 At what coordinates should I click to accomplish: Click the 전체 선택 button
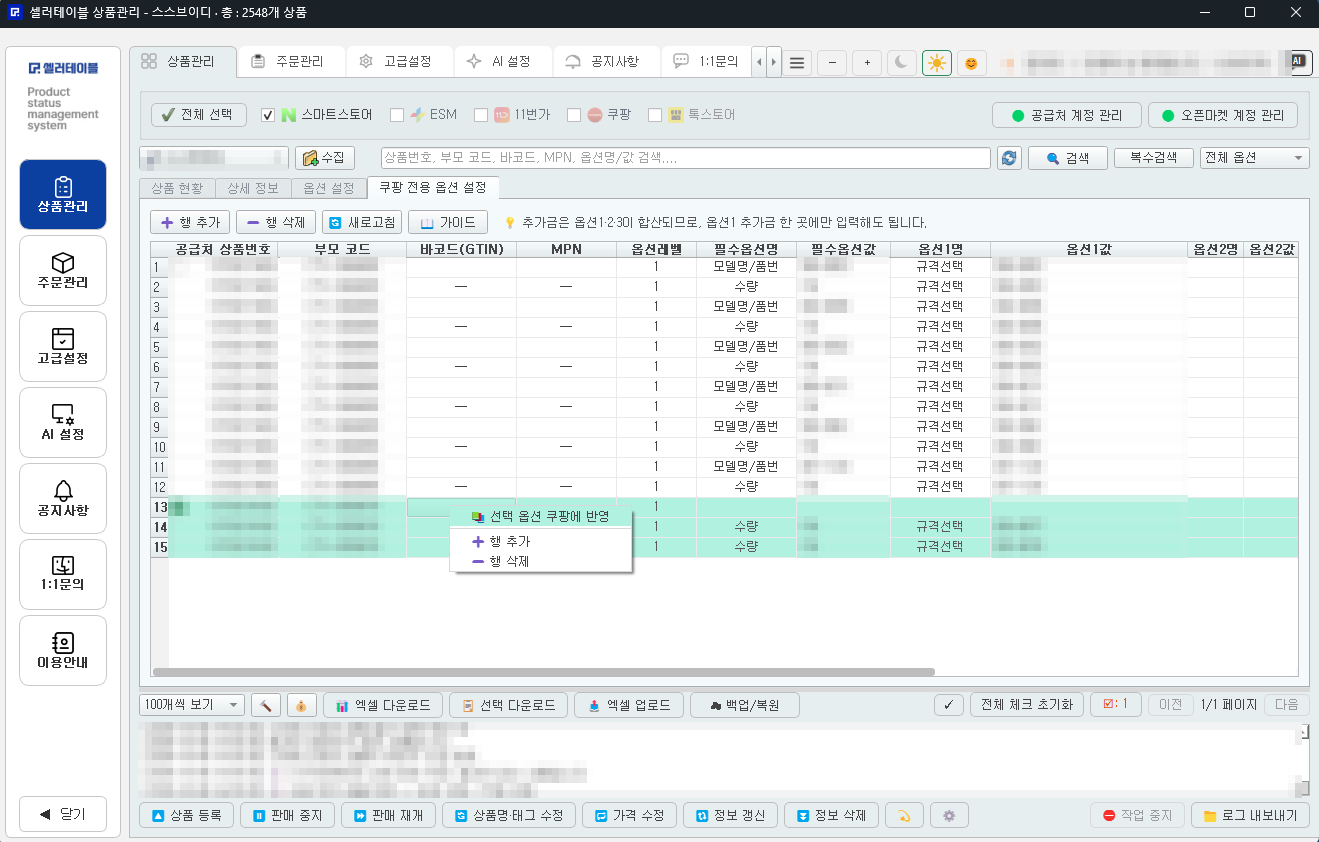point(199,114)
